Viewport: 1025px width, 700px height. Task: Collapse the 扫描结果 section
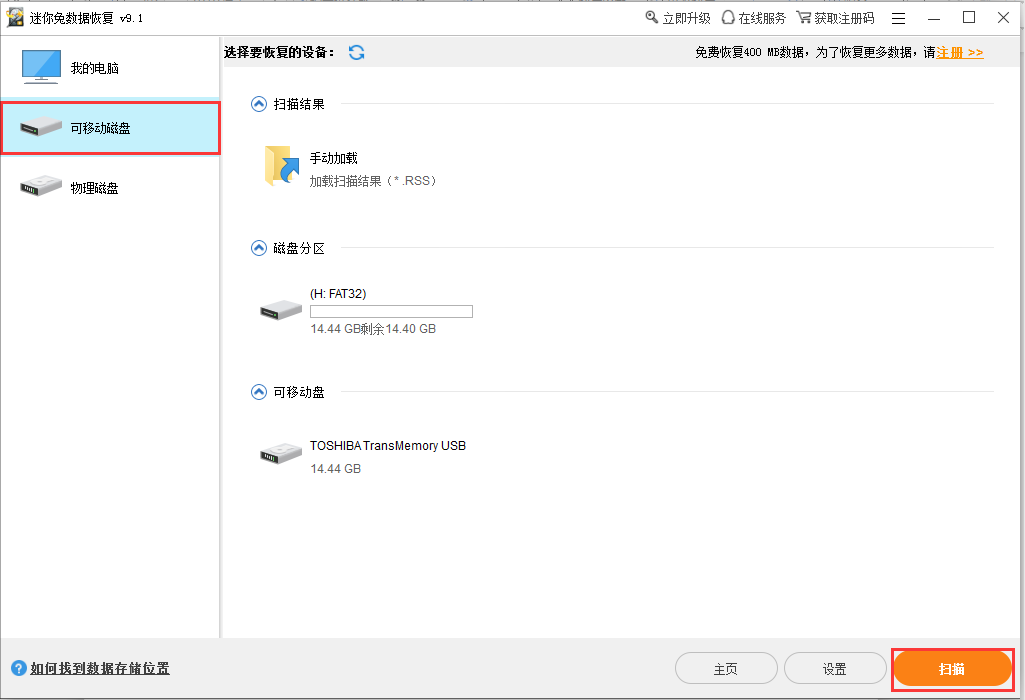click(x=259, y=104)
